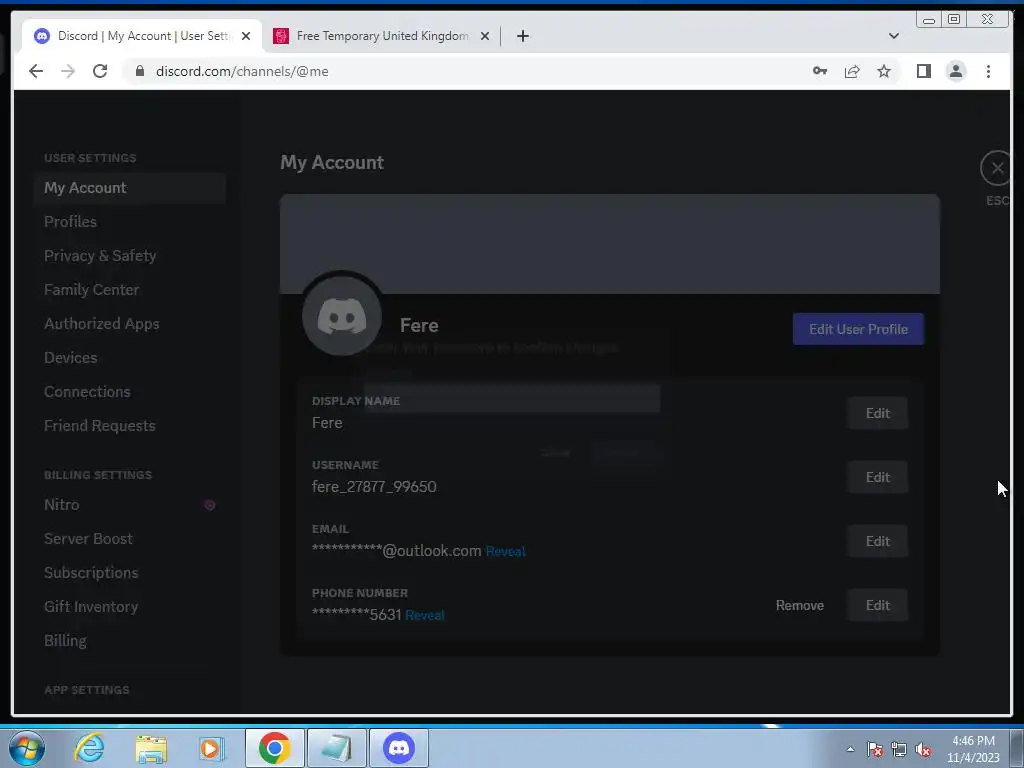Click the Edit User Profile button

(858, 329)
